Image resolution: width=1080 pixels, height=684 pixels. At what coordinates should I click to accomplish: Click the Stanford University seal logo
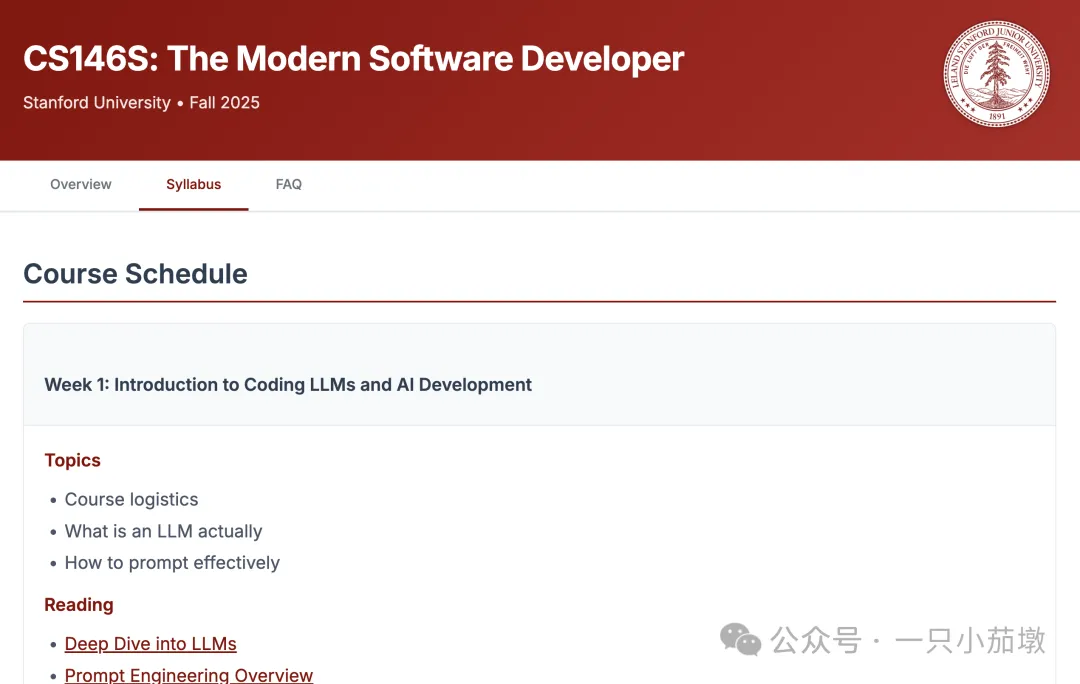(x=996, y=74)
